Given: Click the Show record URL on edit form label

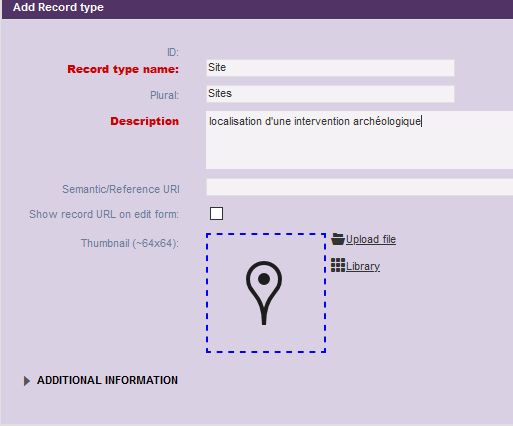Looking at the screenshot, I should click(104, 214).
